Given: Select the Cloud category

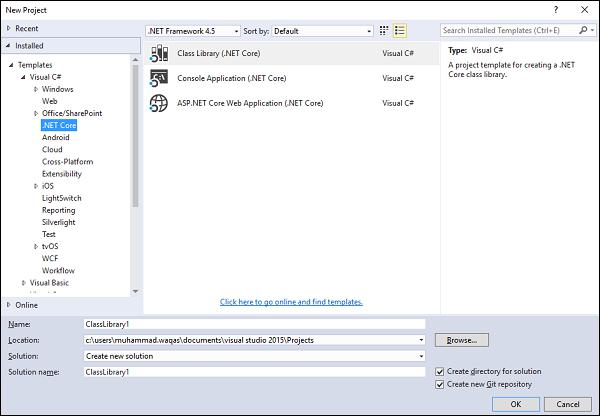Looking at the screenshot, I should click(52, 150).
